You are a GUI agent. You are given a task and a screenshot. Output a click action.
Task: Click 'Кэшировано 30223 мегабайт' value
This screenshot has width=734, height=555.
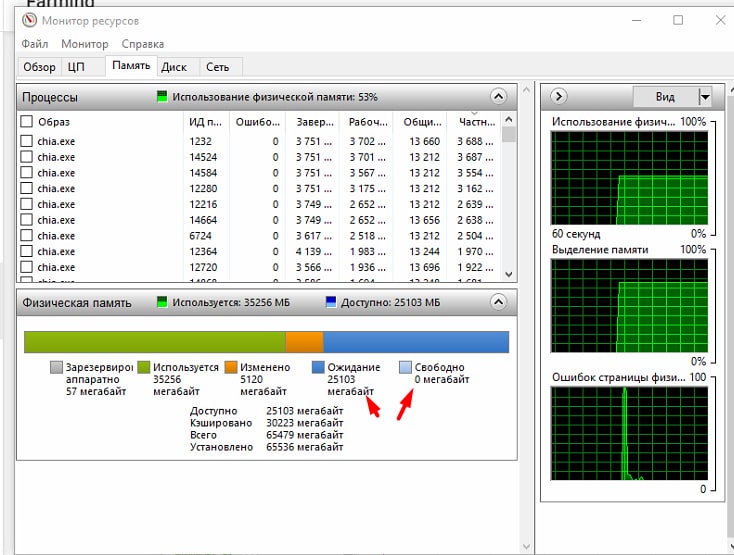(305, 423)
